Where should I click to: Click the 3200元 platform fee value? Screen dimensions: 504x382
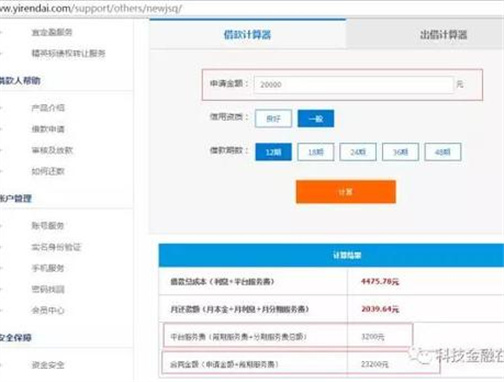point(373,337)
